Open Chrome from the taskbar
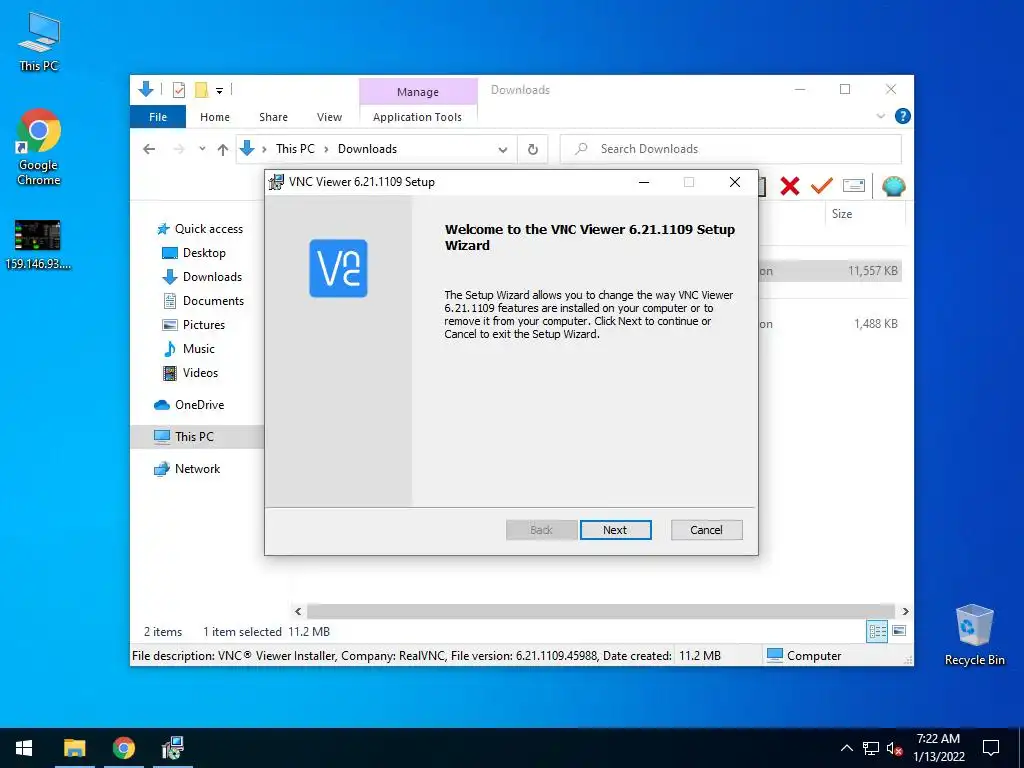Screen dimensions: 1024x768 [123, 748]
